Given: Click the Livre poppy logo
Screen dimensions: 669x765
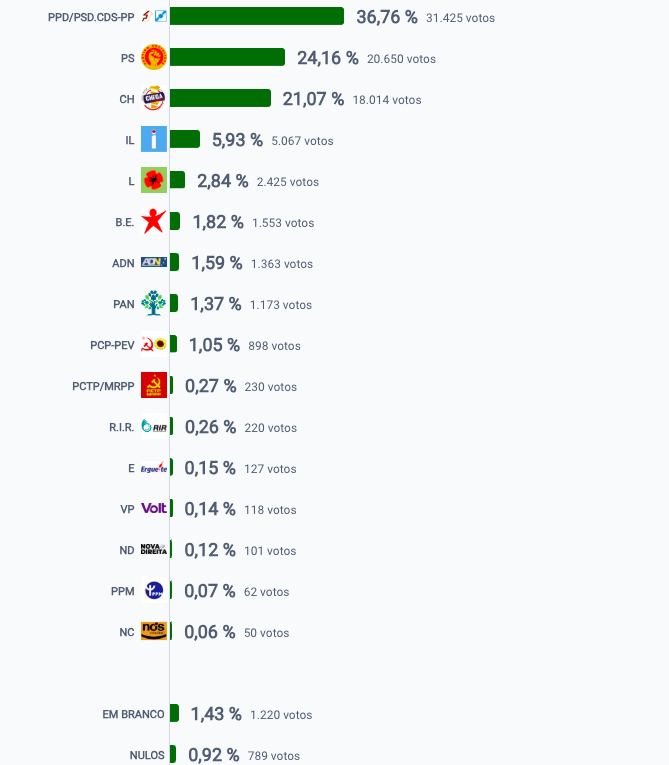Looking at the screenshot, I should pyautogui.click(x=154, y=180).
